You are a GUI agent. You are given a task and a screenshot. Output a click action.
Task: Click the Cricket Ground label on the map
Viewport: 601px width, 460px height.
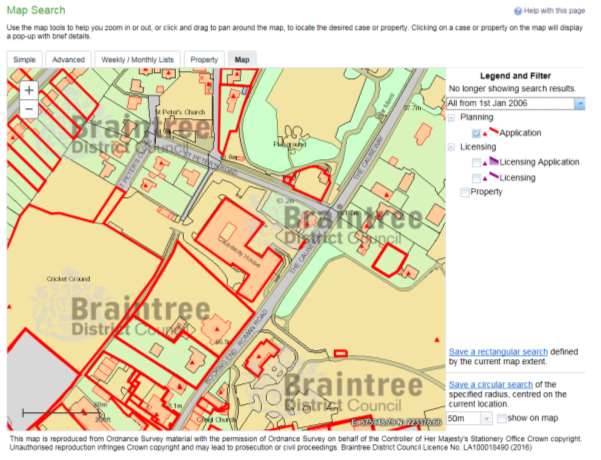(68, 279)
